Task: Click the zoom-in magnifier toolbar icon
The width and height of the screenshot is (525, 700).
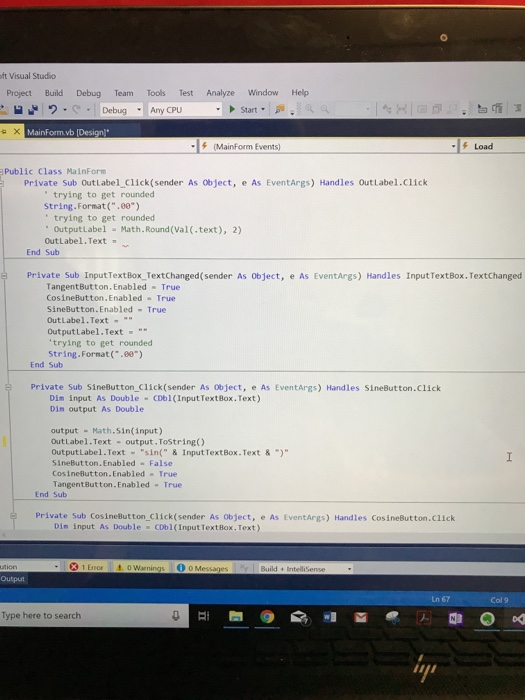Action: click(309, 109)
